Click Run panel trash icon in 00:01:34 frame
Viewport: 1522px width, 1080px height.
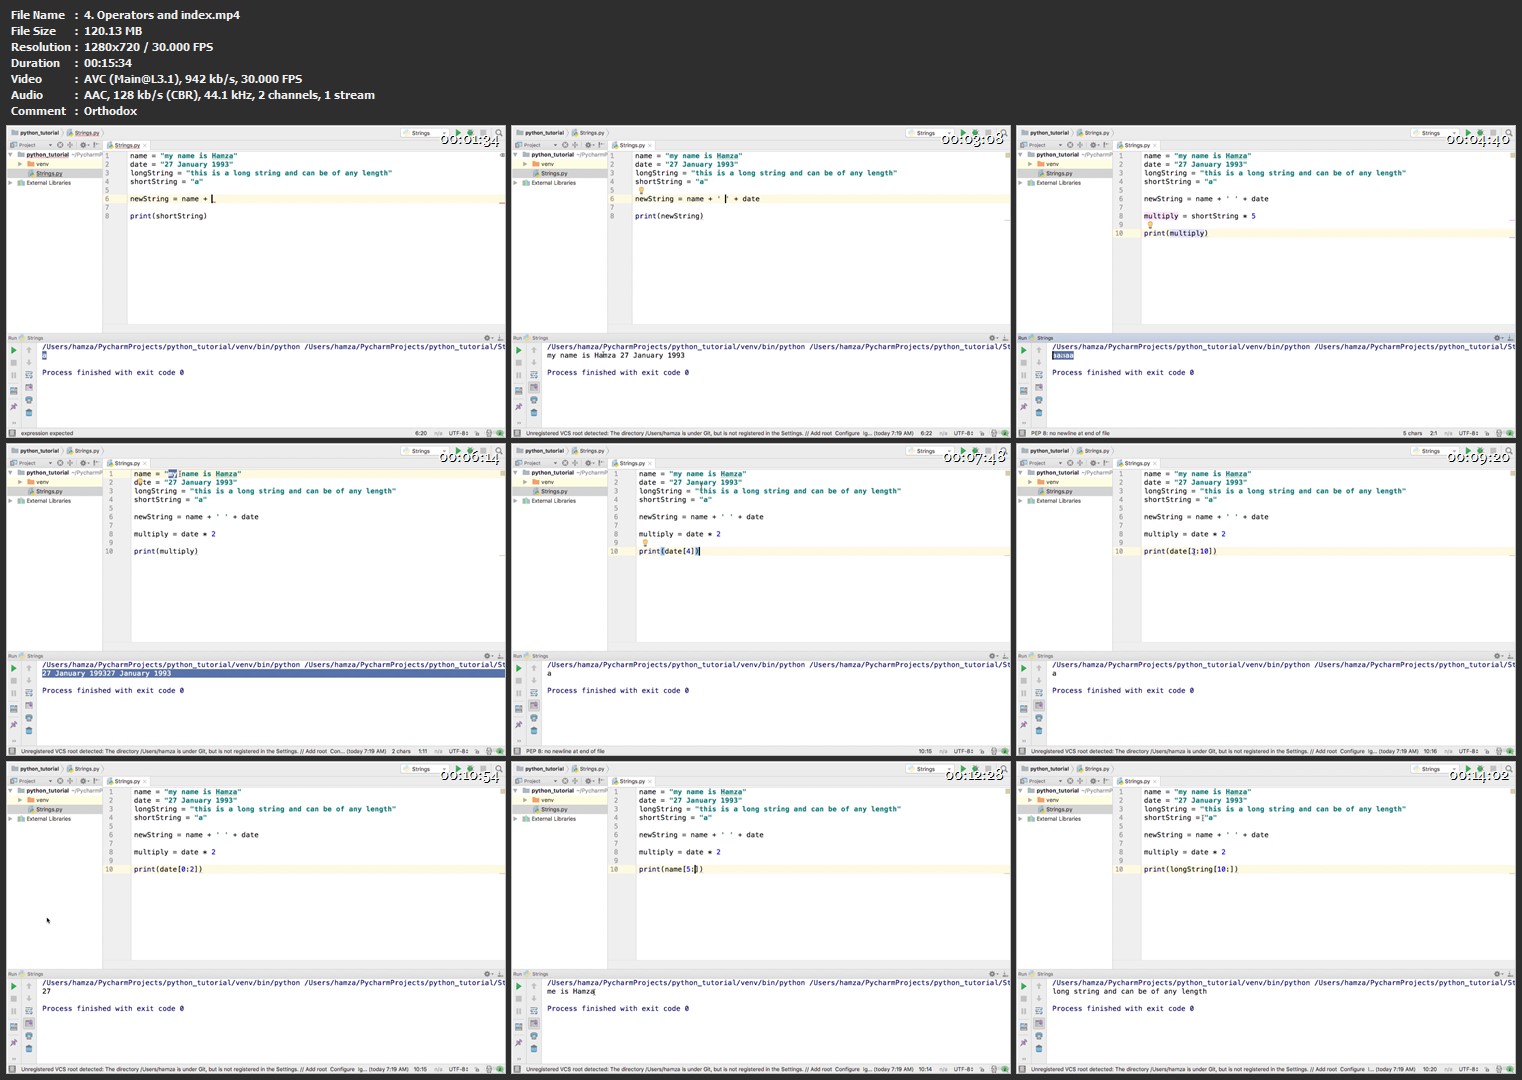click(x=29, y=412)
